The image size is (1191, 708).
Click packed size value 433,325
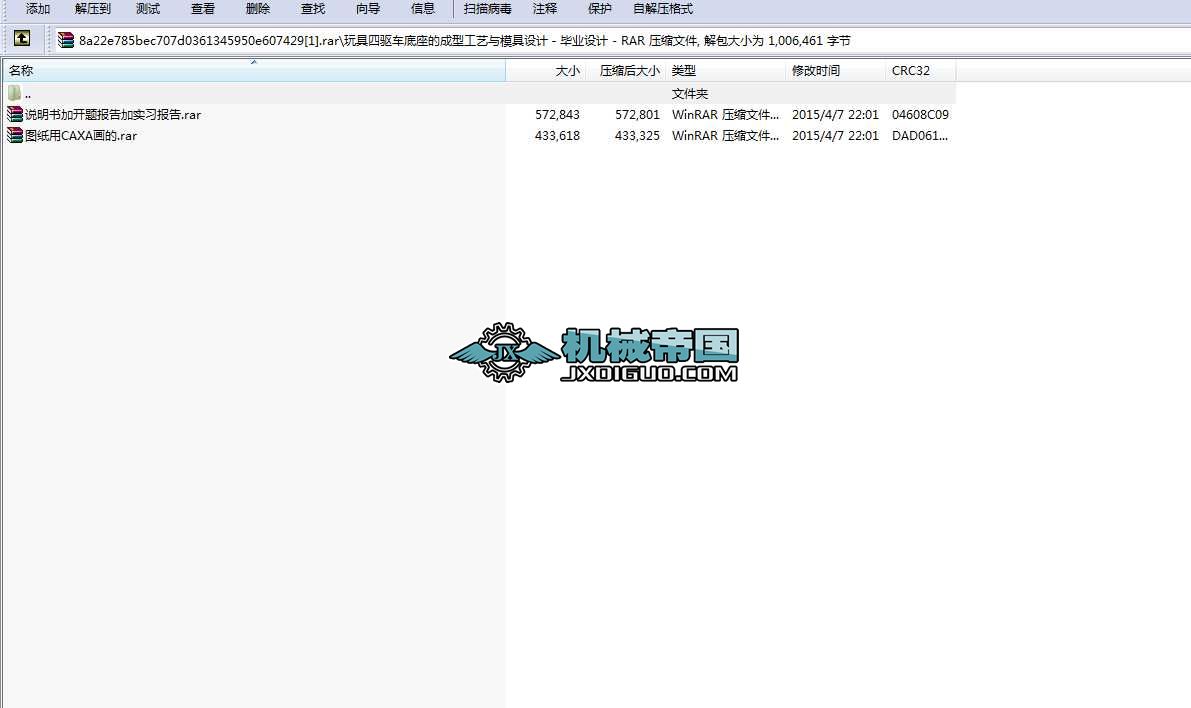click(x=637, y=136)
